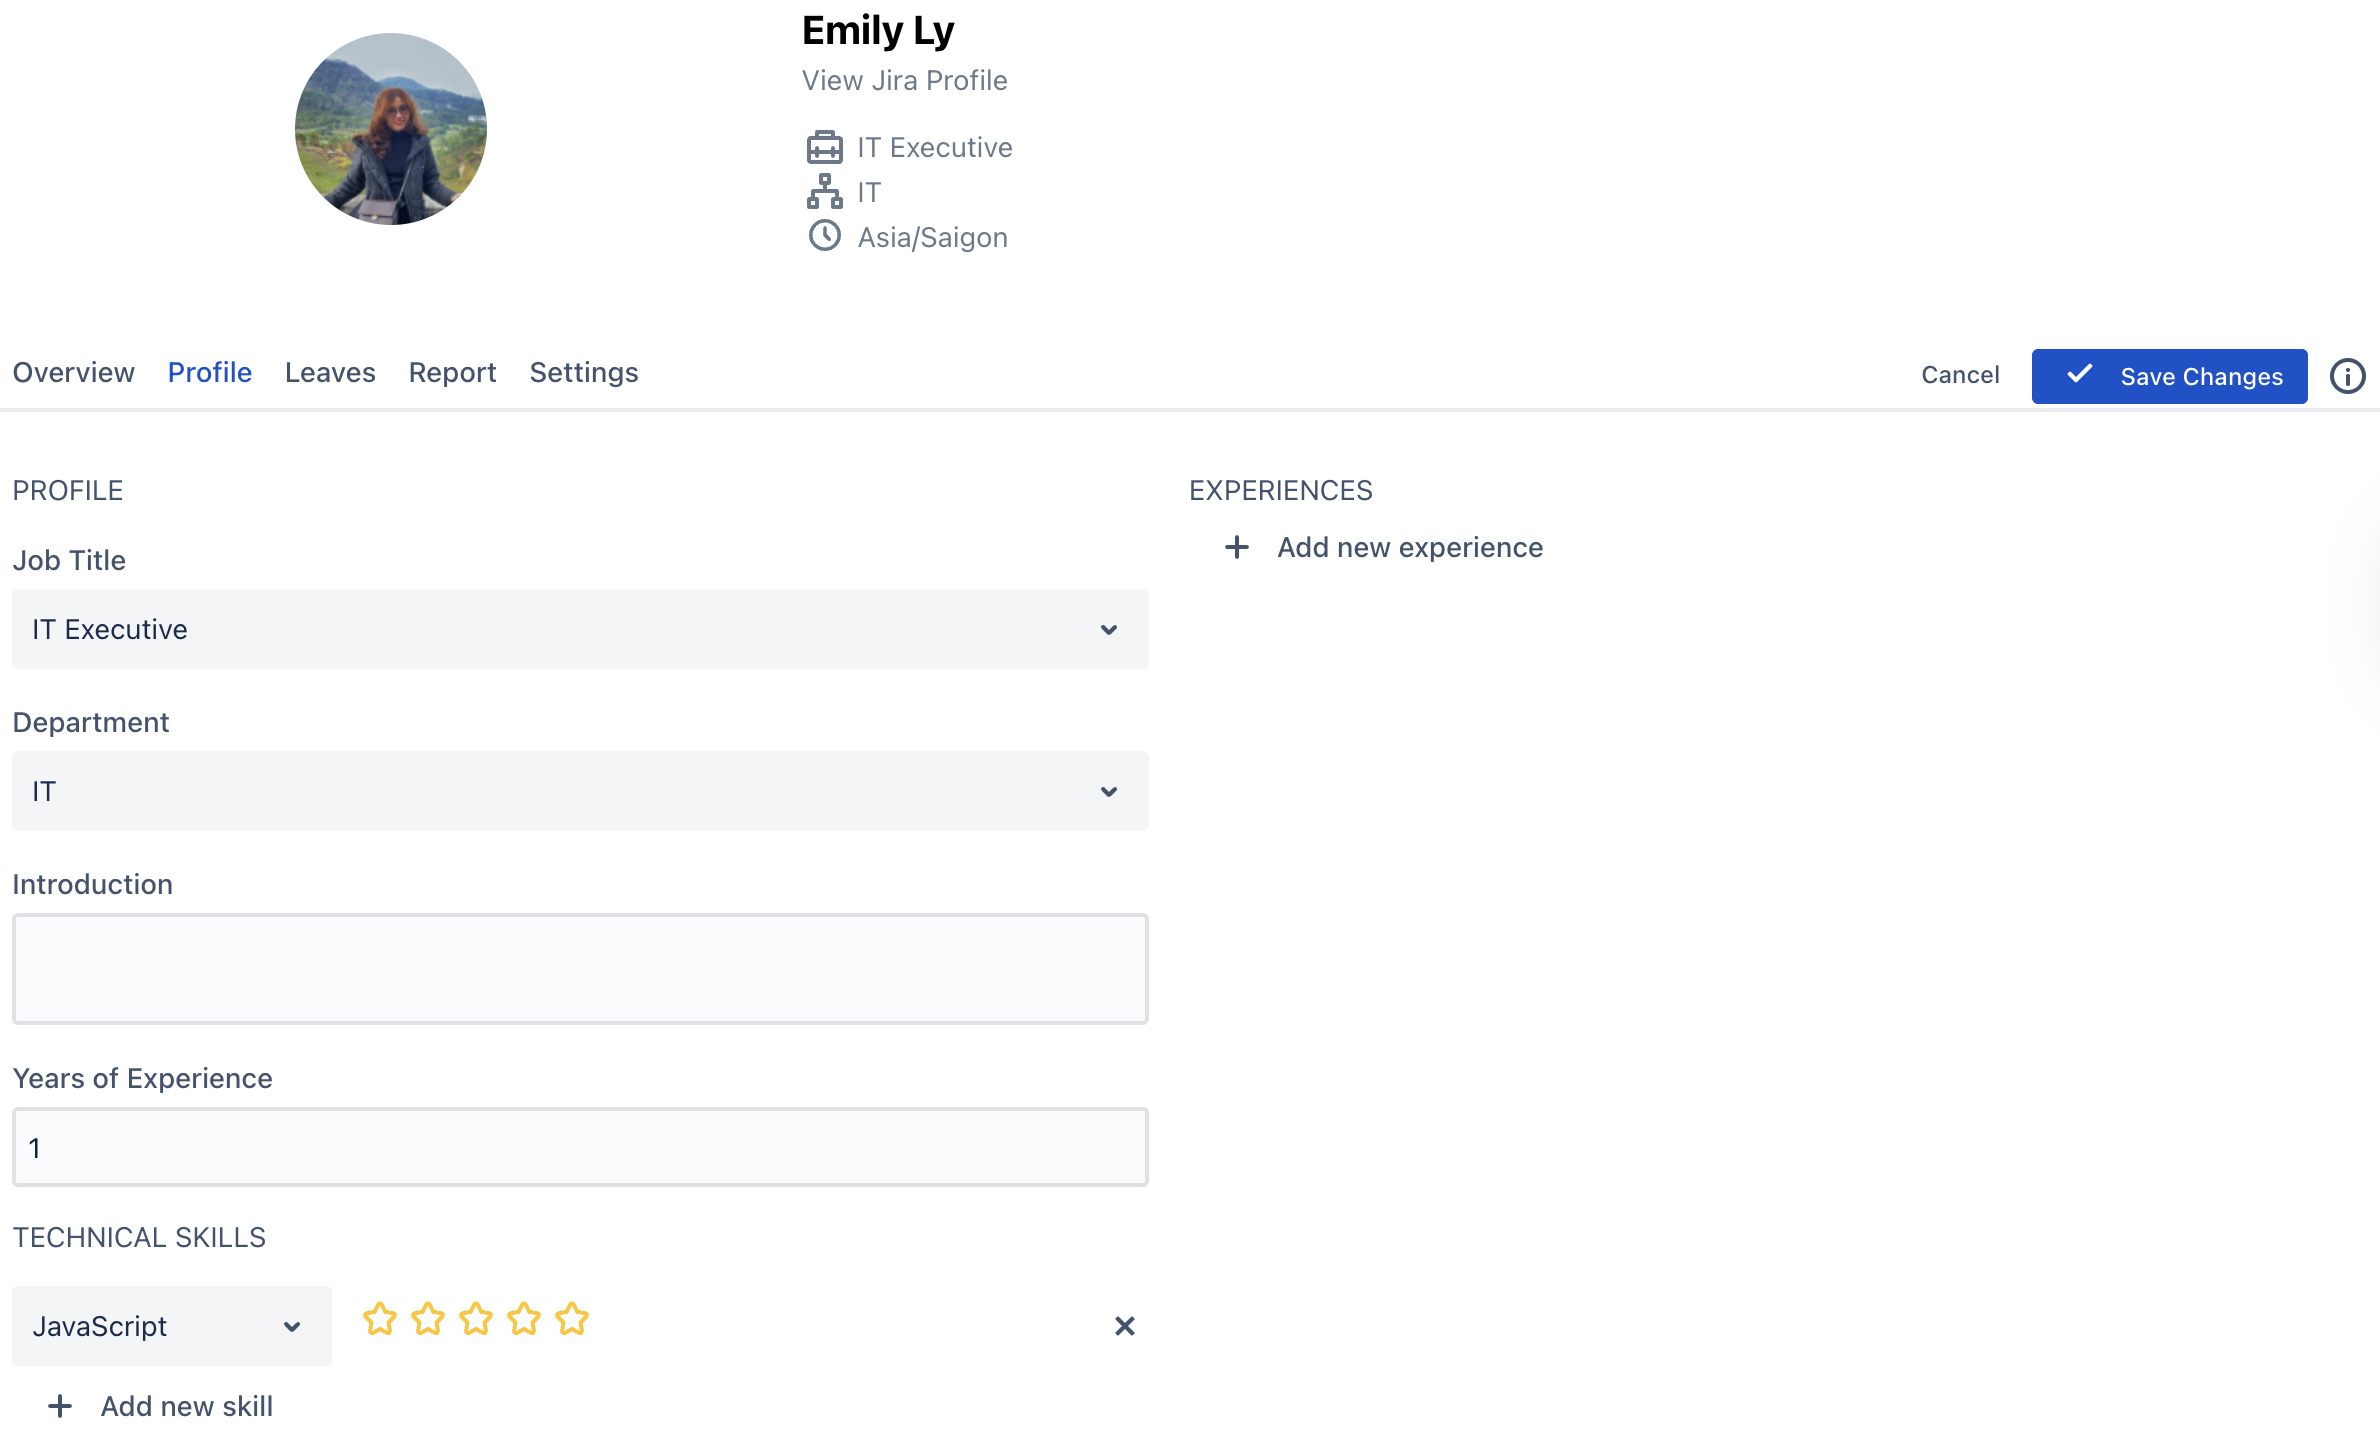The image size is (2380, 1454).
Task: Click the plus icon for new skill
Action: pyautogui.click(x=60, y=1406)
